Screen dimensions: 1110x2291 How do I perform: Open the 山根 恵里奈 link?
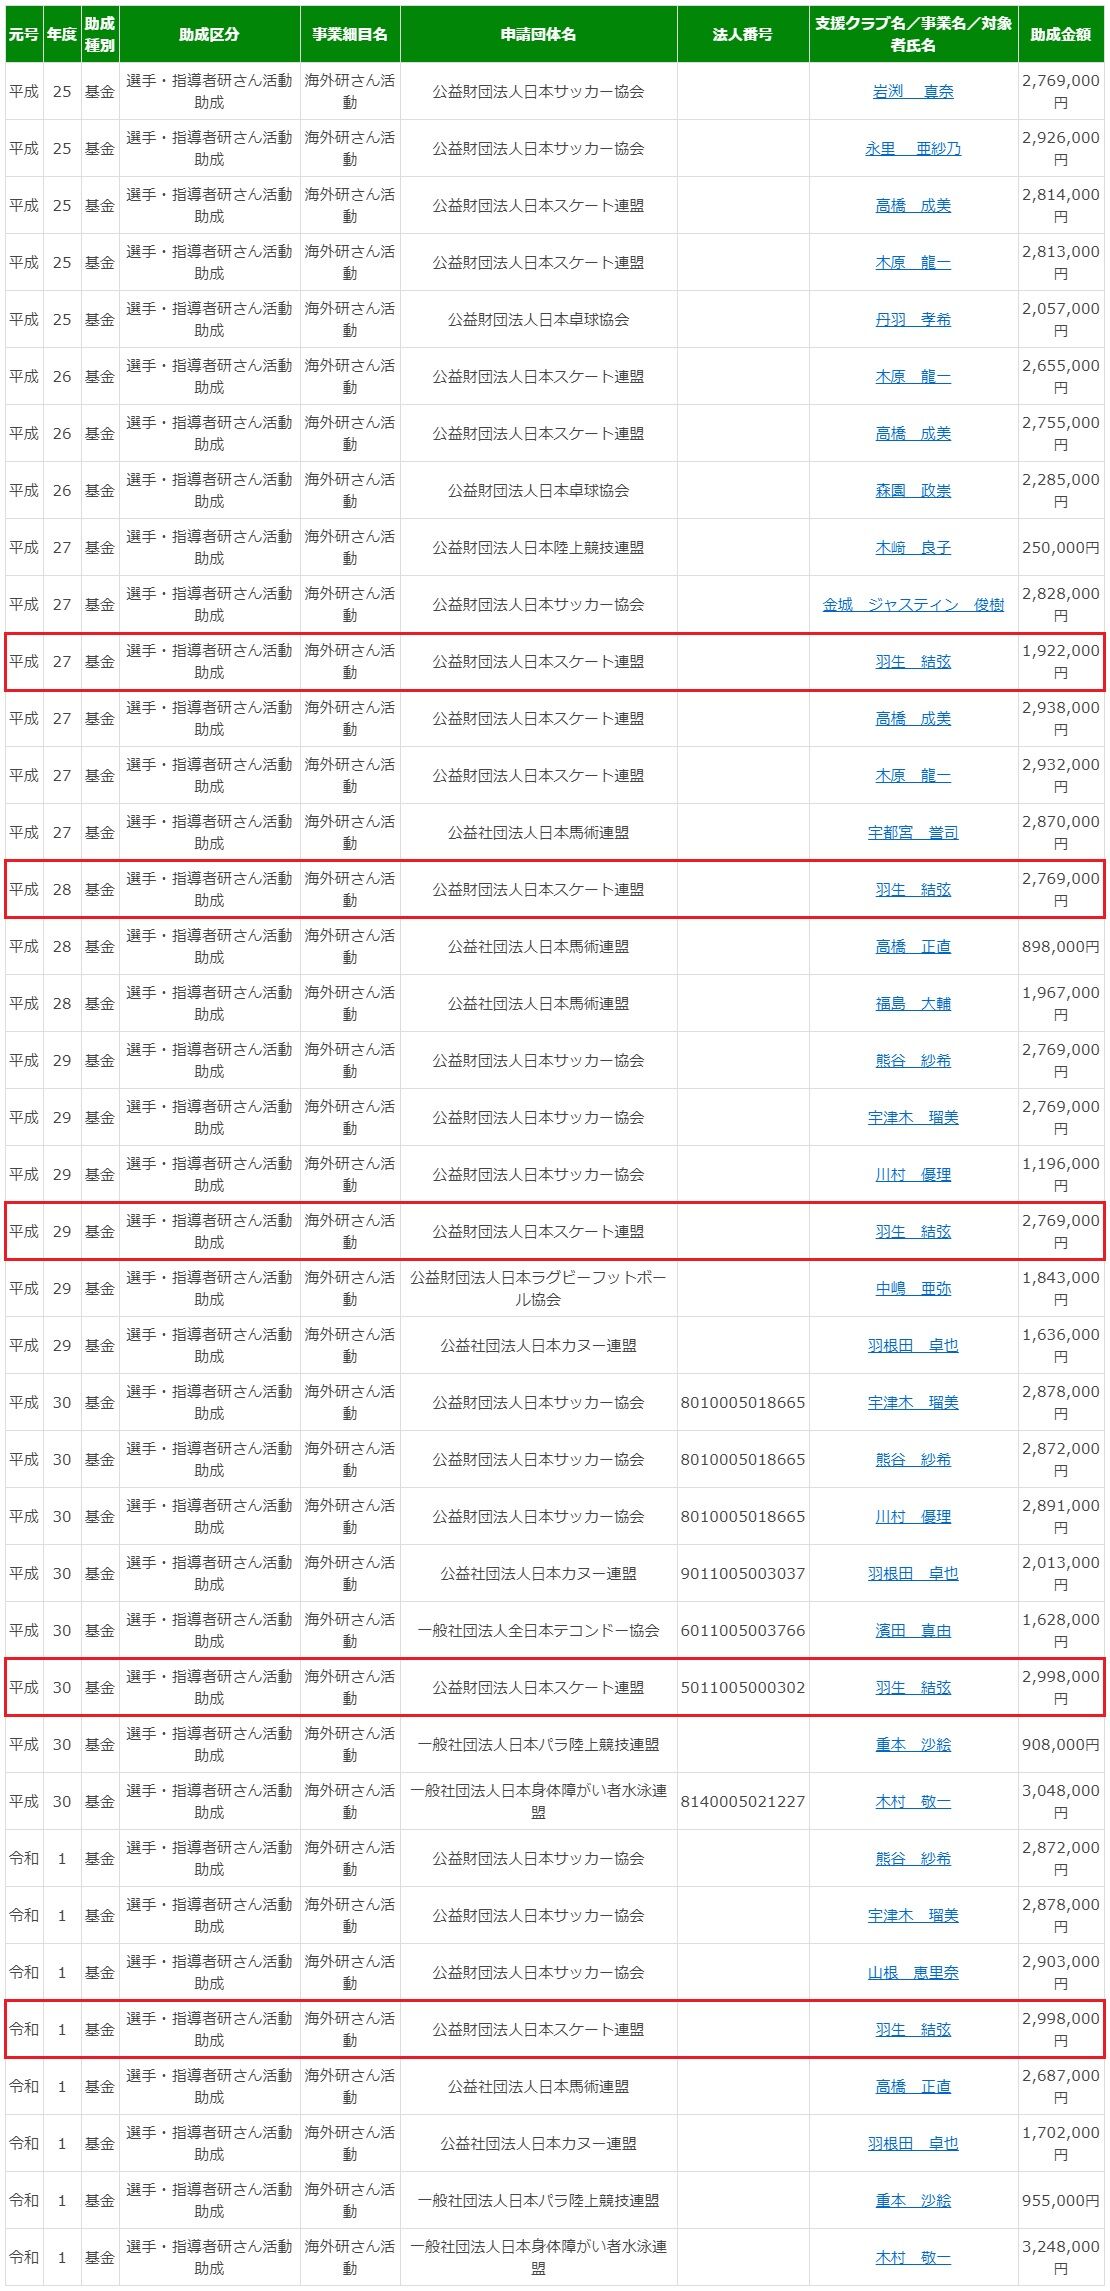point(913,1972)
